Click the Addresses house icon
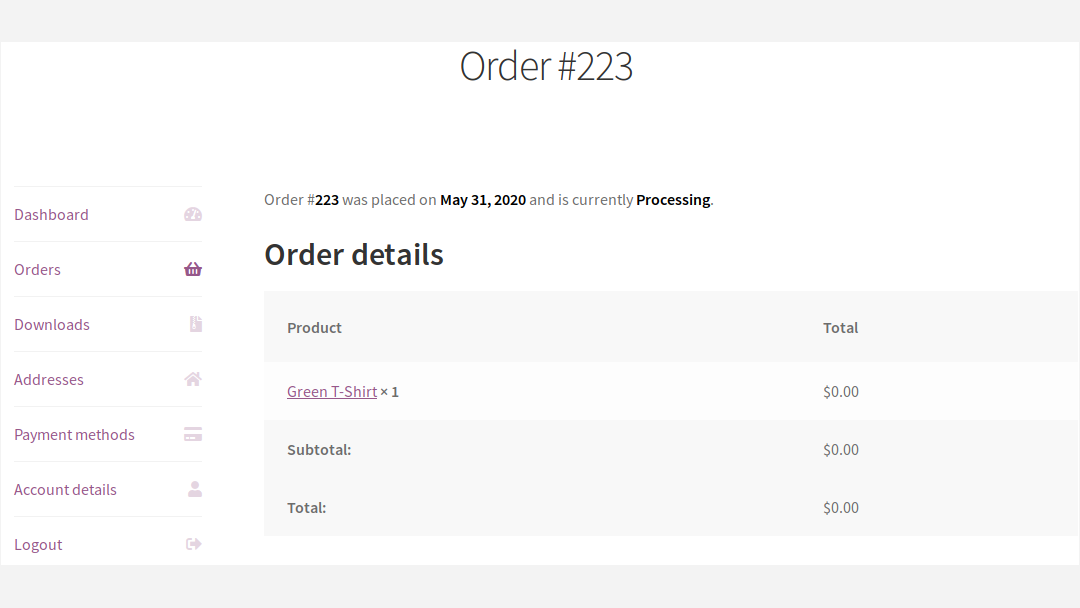 point(193,379)
